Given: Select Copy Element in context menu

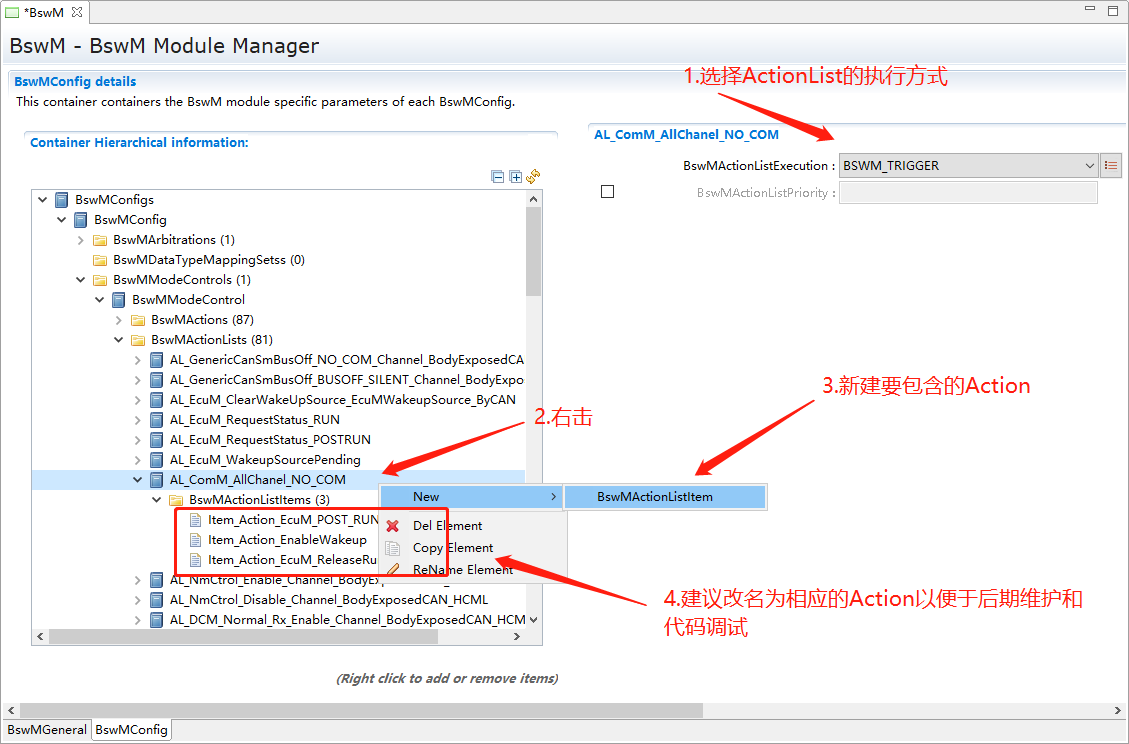Looking at the screenshot, I should coord(452,548).
